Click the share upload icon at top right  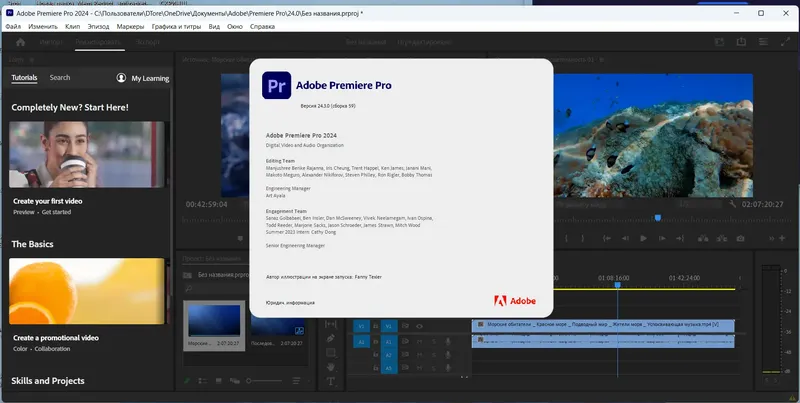coord(741,42)
